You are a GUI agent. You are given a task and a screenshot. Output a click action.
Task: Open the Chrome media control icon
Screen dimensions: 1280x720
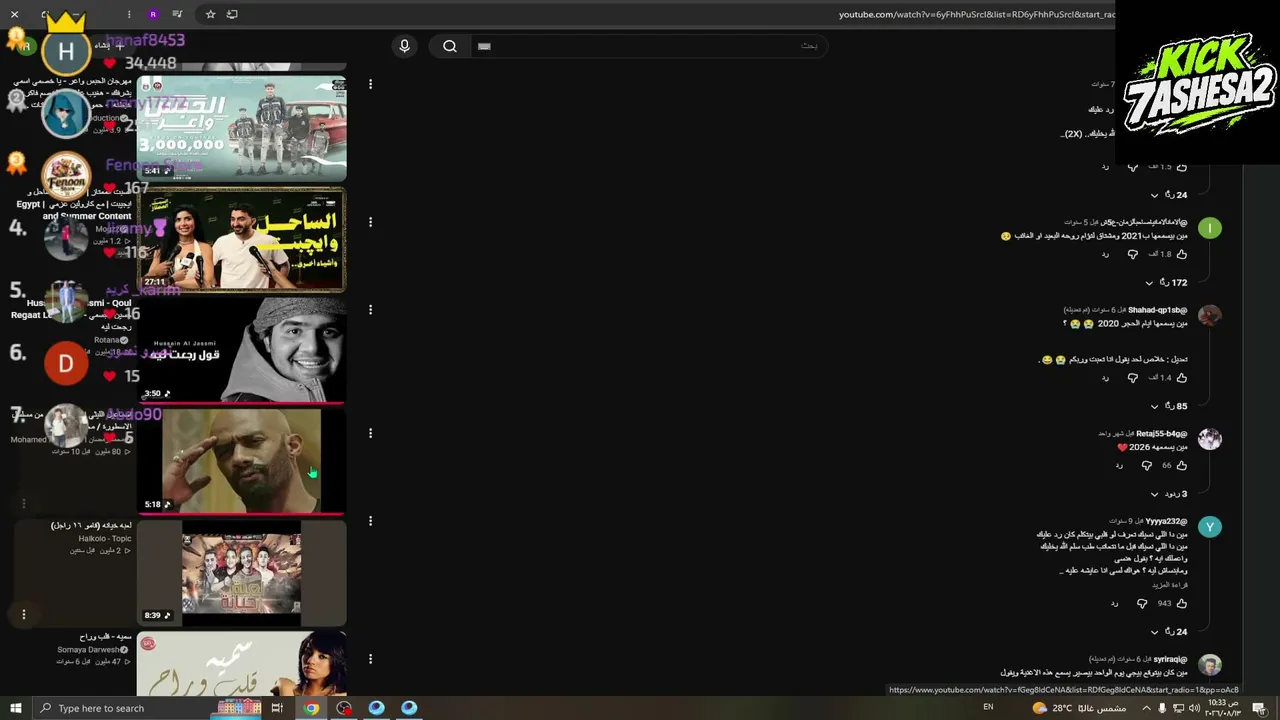[x=177, y=14]
